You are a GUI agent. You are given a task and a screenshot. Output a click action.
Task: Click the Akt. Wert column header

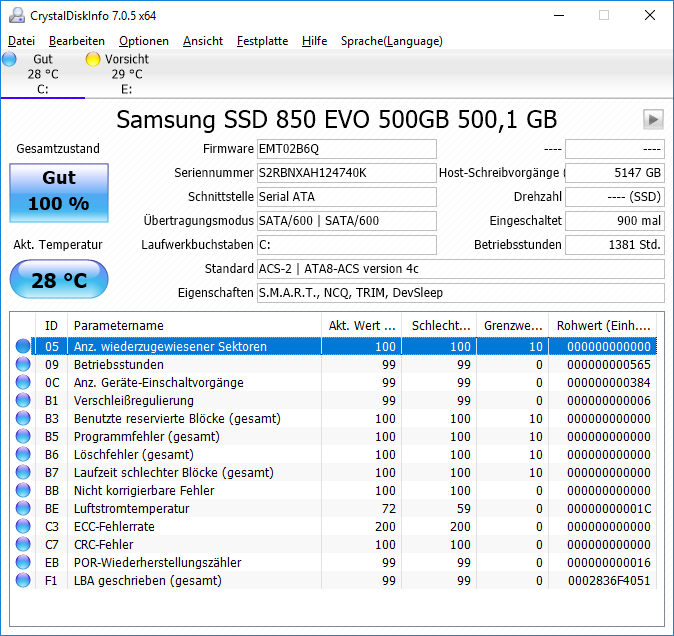click(362, 325)
